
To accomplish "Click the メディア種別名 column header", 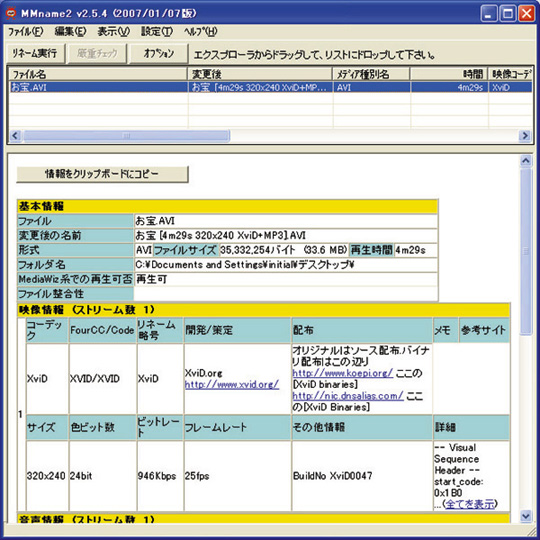I will pyautogui.click(x=371, y=74).
